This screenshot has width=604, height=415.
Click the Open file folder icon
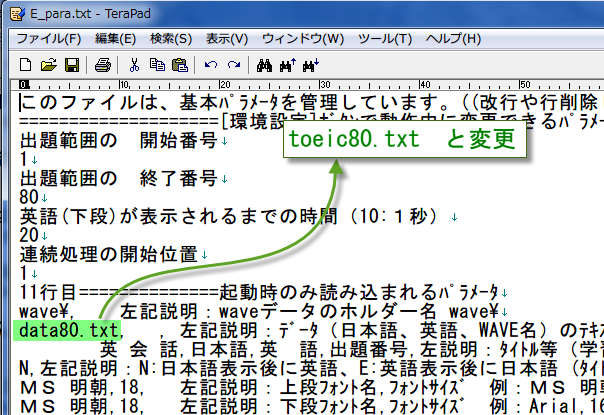[49, 66]
